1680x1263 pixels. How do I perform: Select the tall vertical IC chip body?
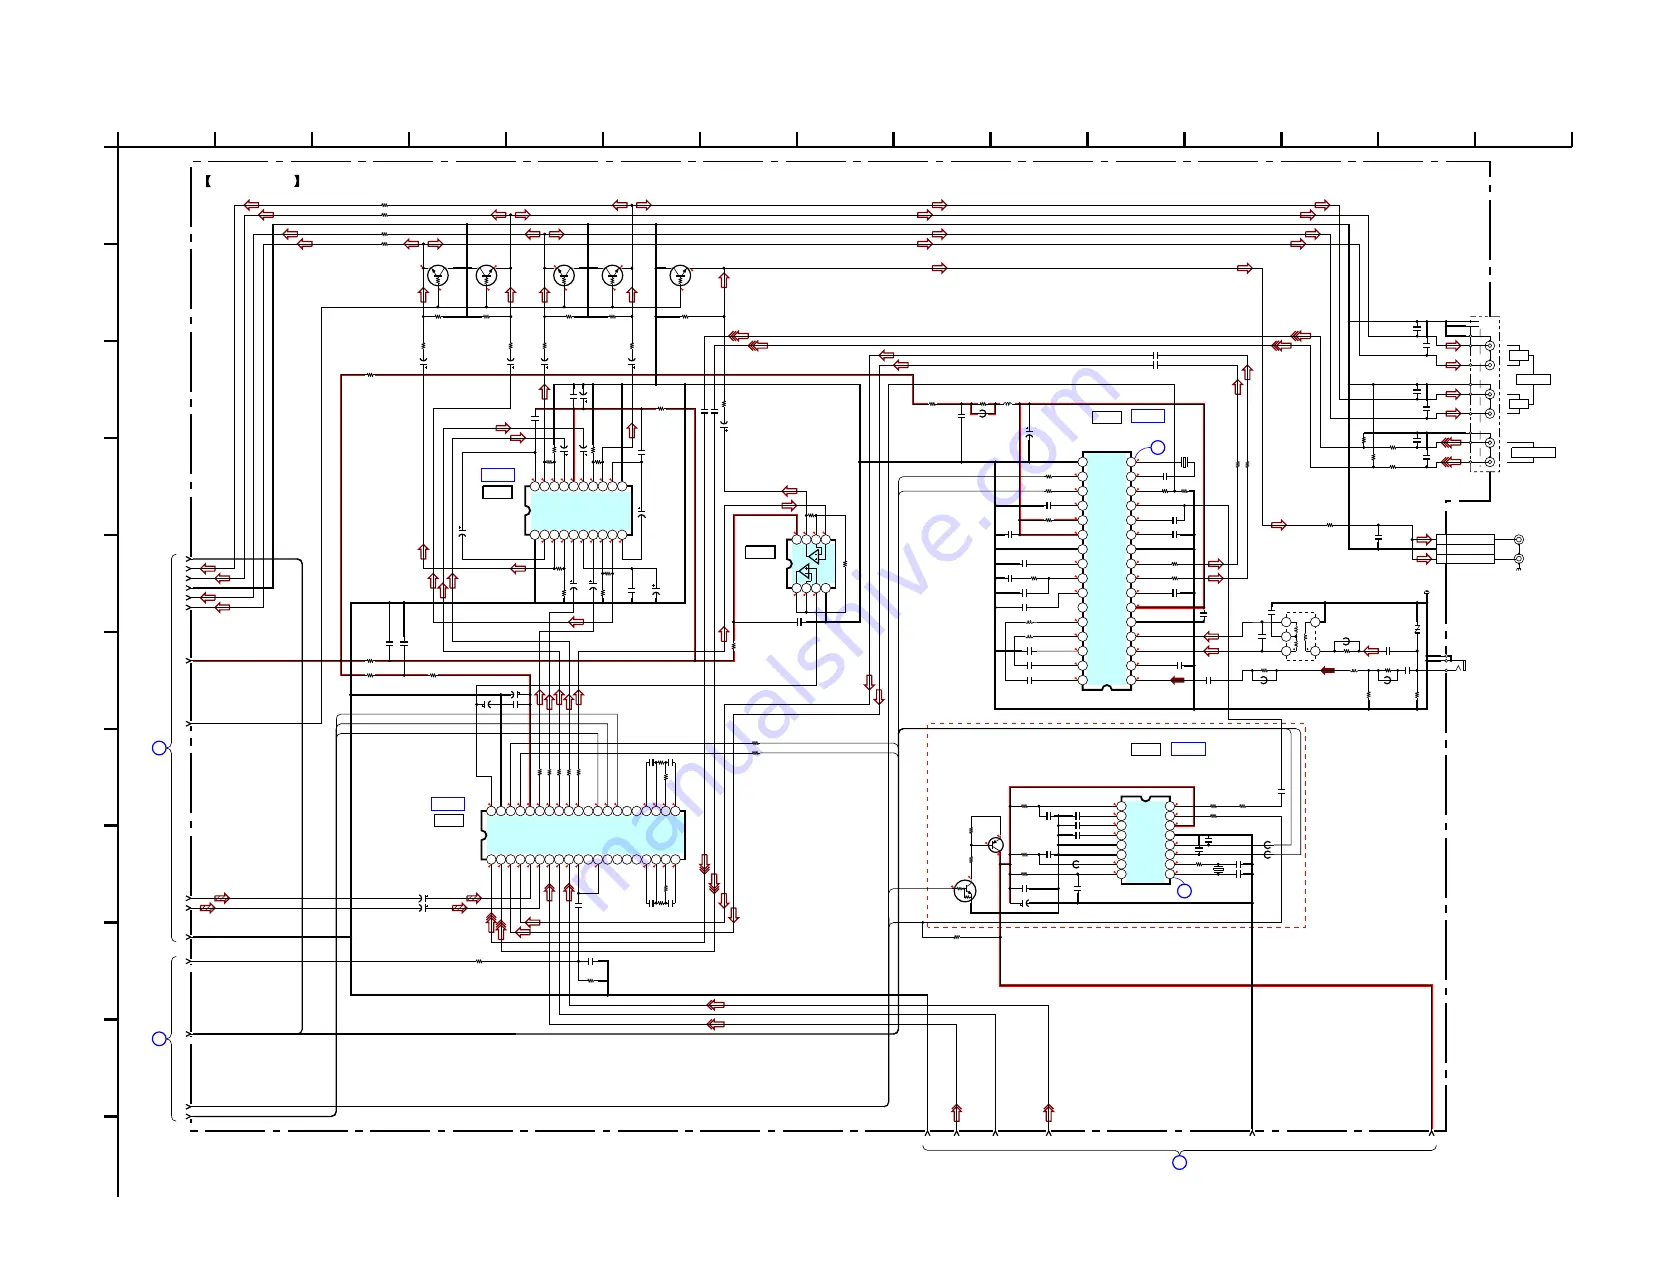coord(1106,570)
